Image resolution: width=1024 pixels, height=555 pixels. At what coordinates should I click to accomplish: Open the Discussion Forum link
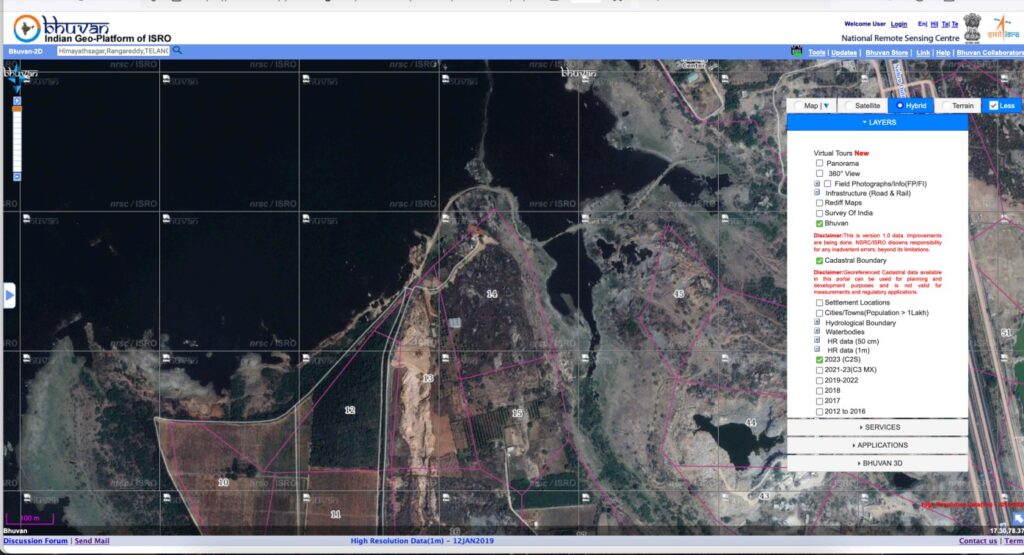35,541
